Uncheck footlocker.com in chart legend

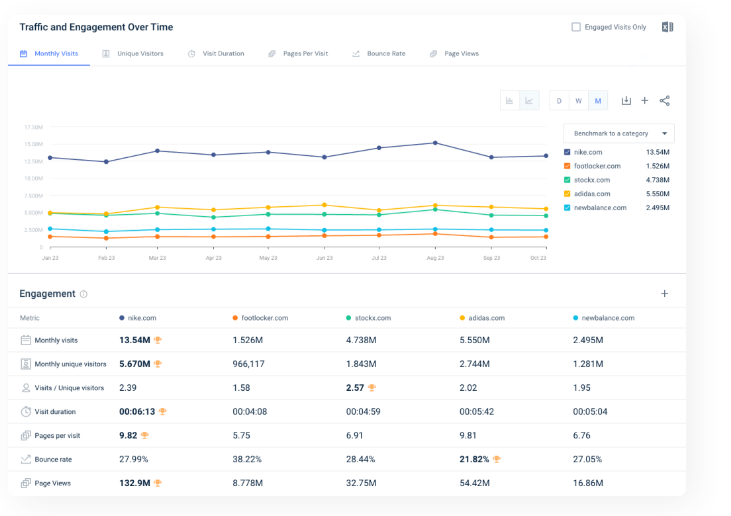coord(567,166)
